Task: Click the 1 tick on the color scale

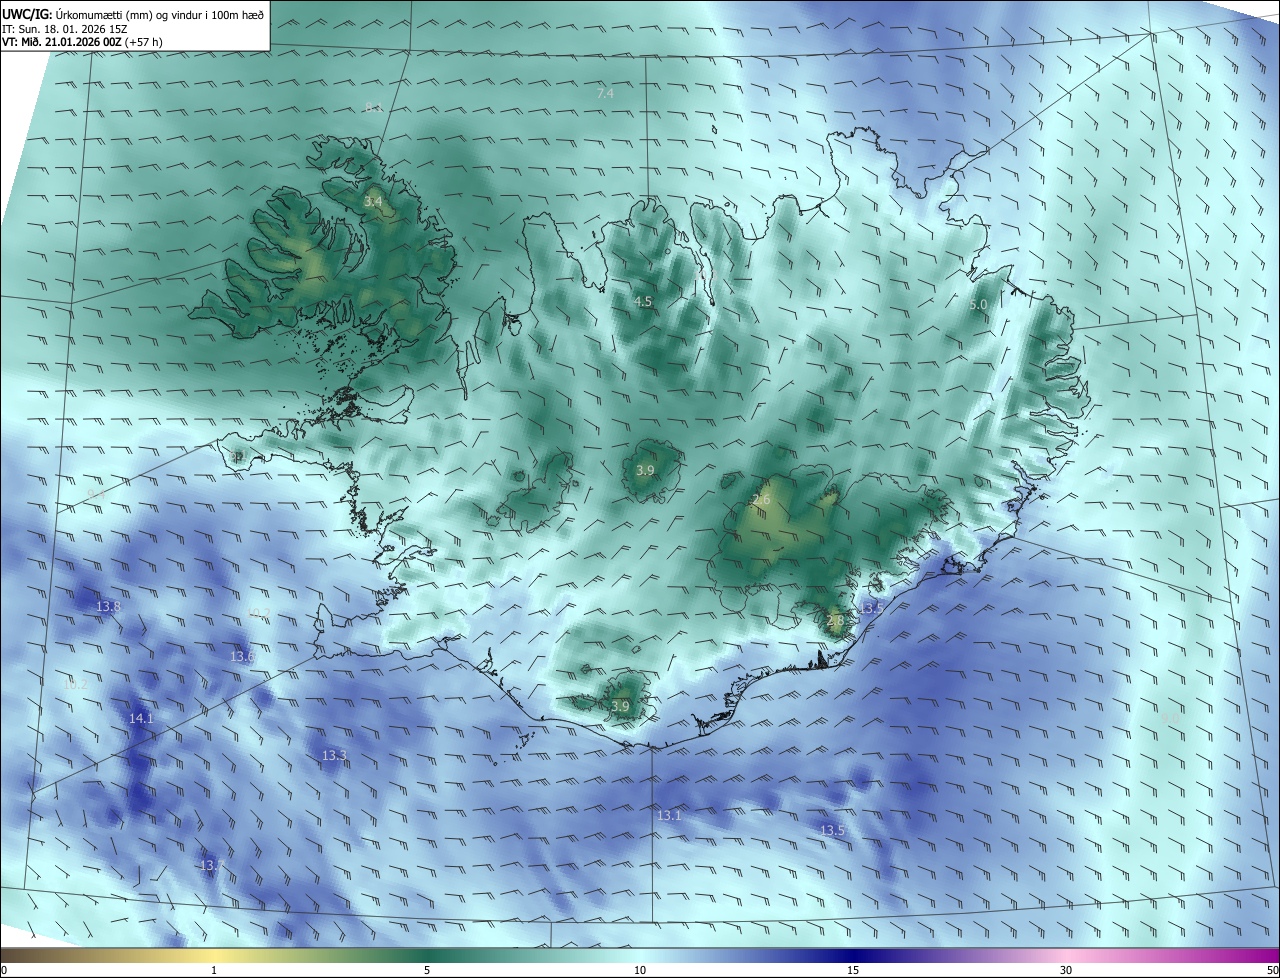Action: [215, 970]
